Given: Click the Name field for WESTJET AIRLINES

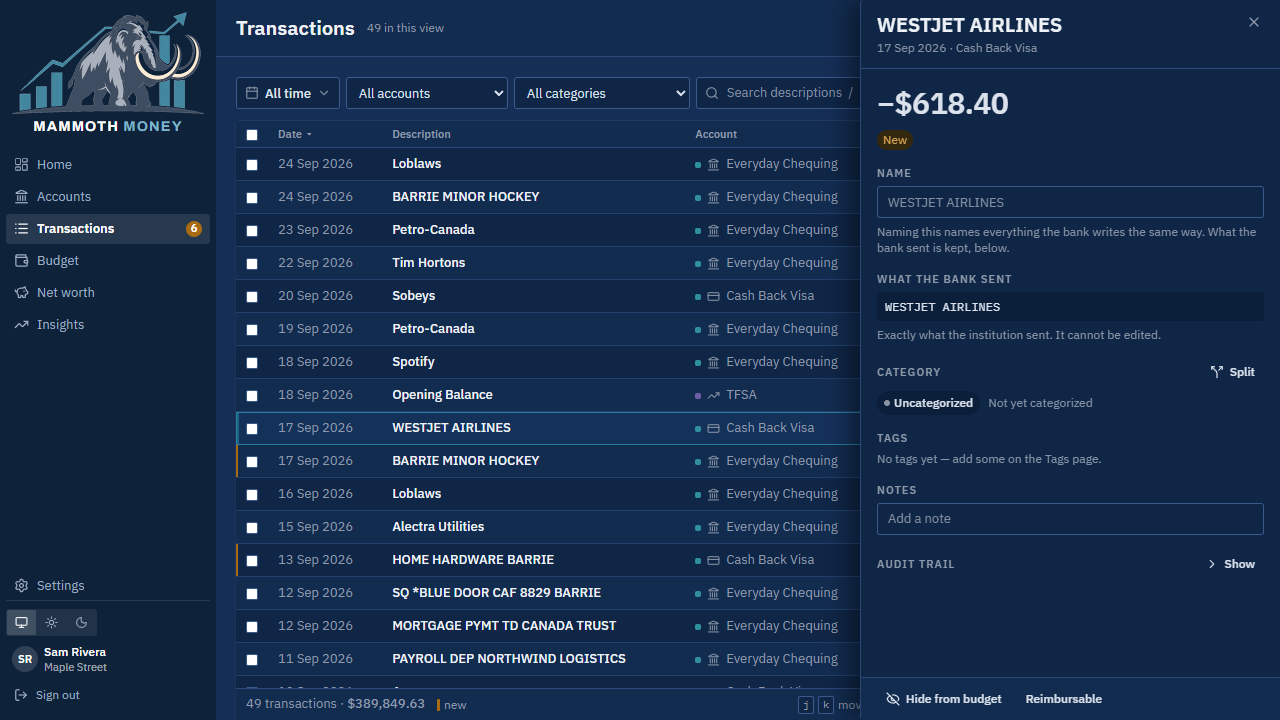Looking at the screenshot, I should pos(1070,202).
